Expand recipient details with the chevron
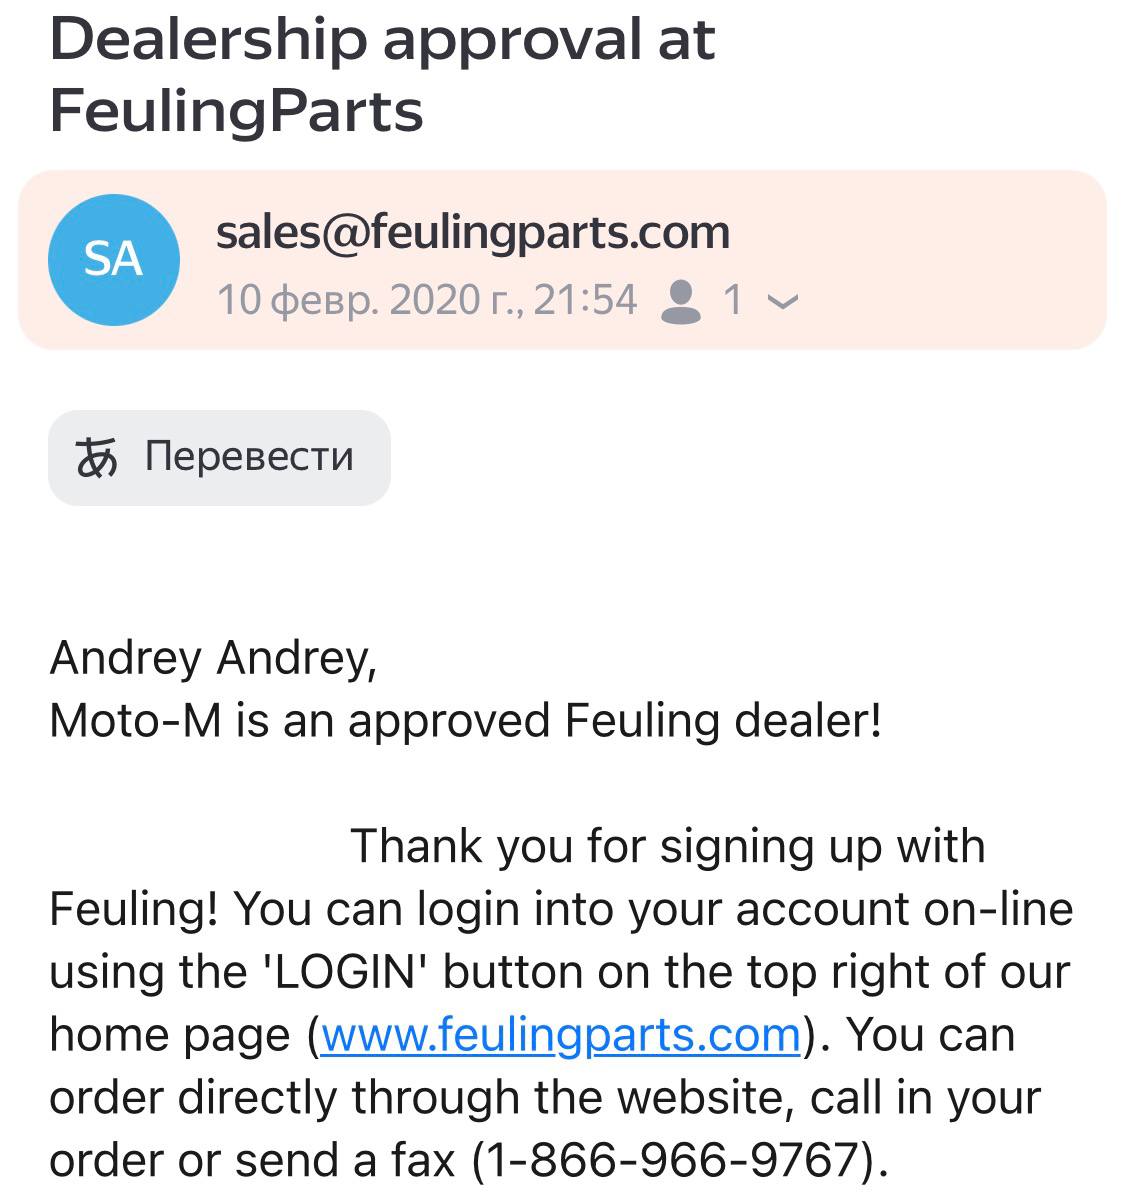 point(786,302)
